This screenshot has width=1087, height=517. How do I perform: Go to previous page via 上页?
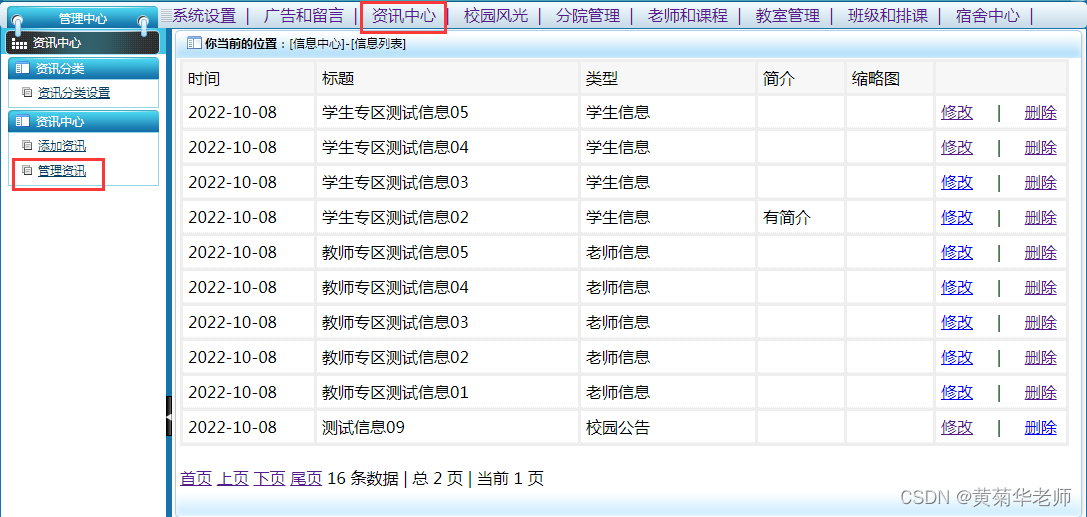point(233,478)
